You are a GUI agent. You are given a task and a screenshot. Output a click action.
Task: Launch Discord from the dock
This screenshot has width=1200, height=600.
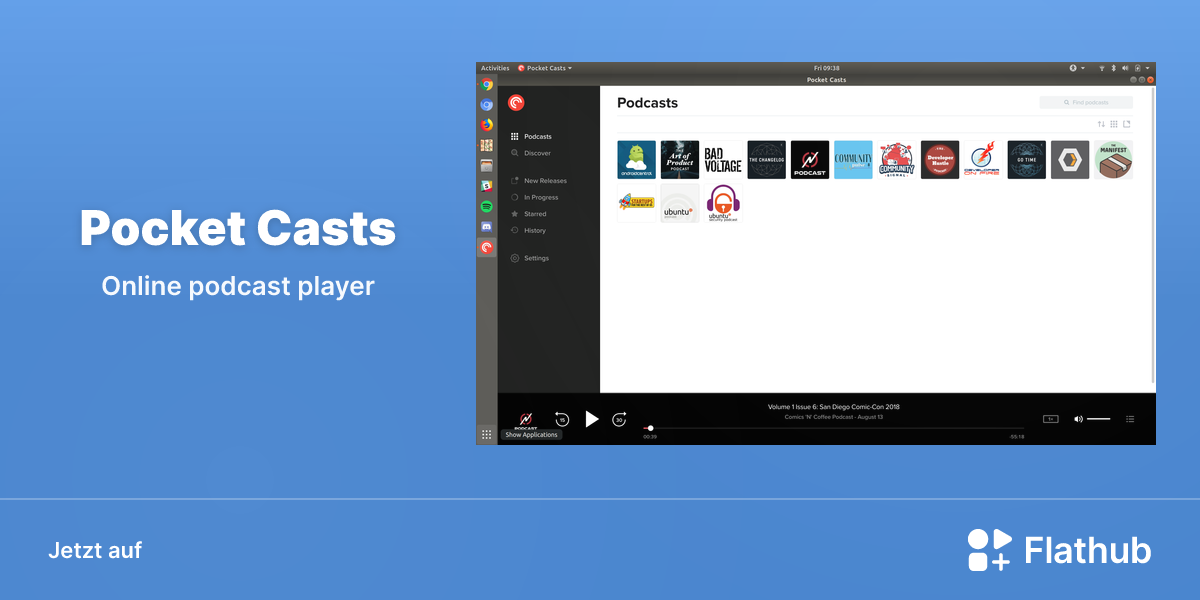[x=487, y=227]
